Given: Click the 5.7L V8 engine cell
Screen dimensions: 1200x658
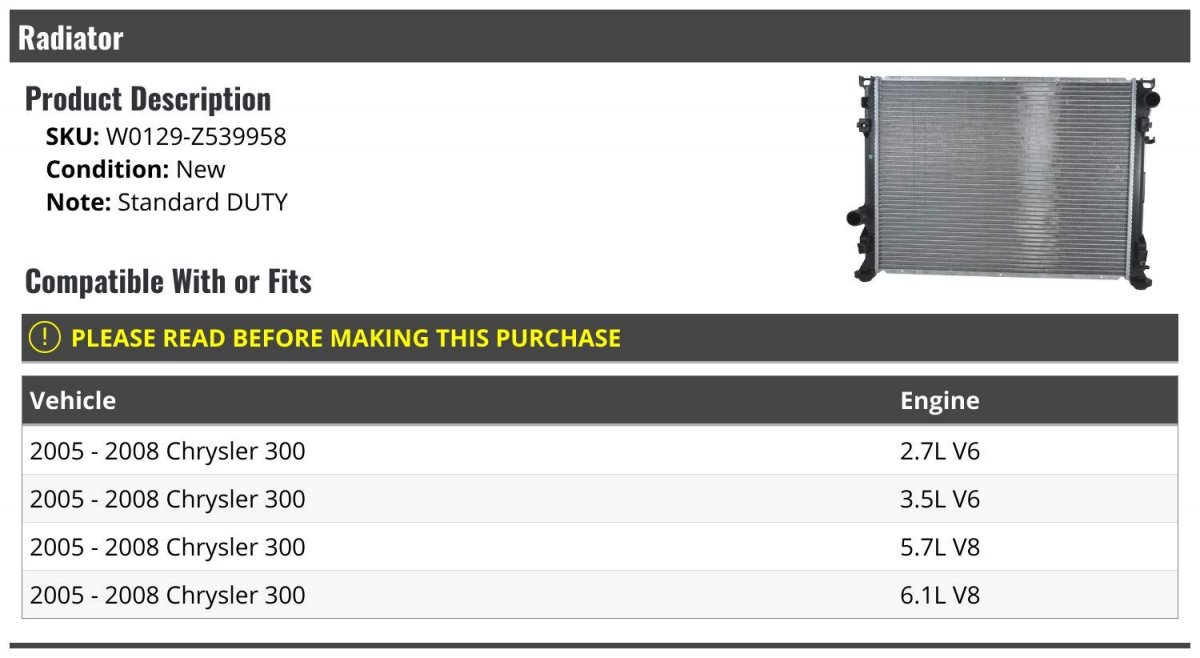Looking at the screenshot, I should [x=940, y=547].
